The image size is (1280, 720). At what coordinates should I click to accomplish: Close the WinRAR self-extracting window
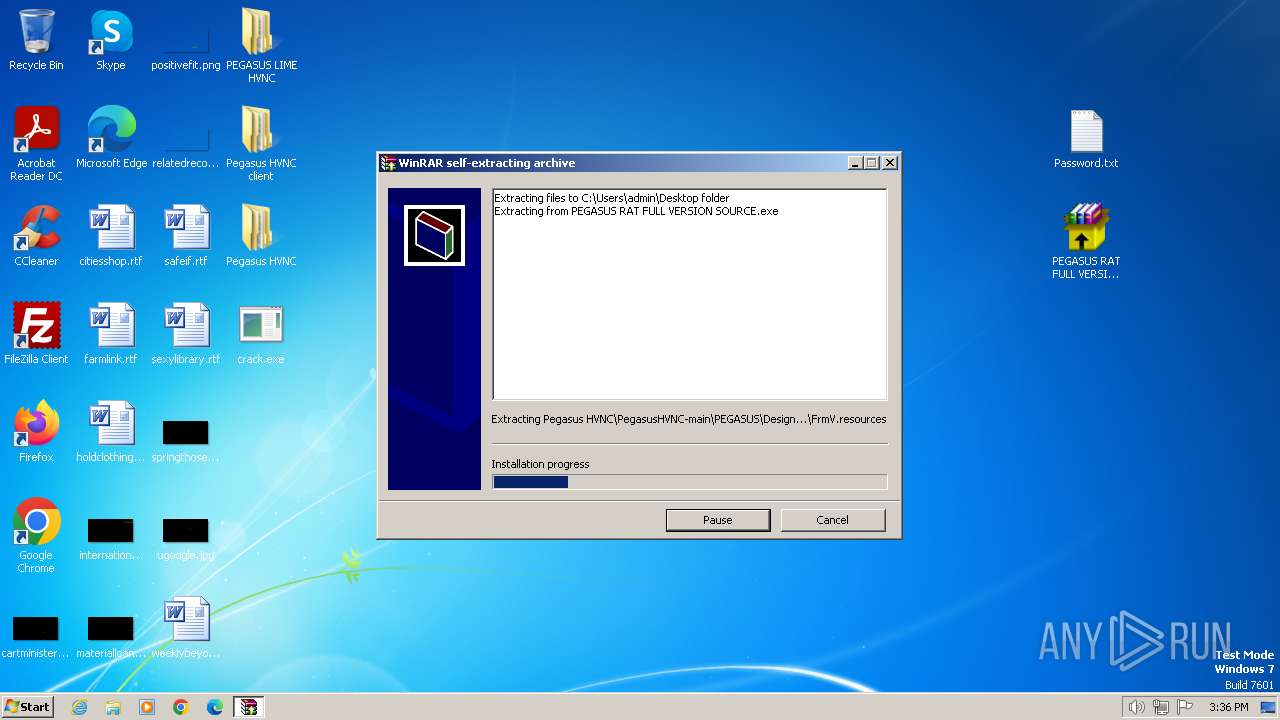890,163
